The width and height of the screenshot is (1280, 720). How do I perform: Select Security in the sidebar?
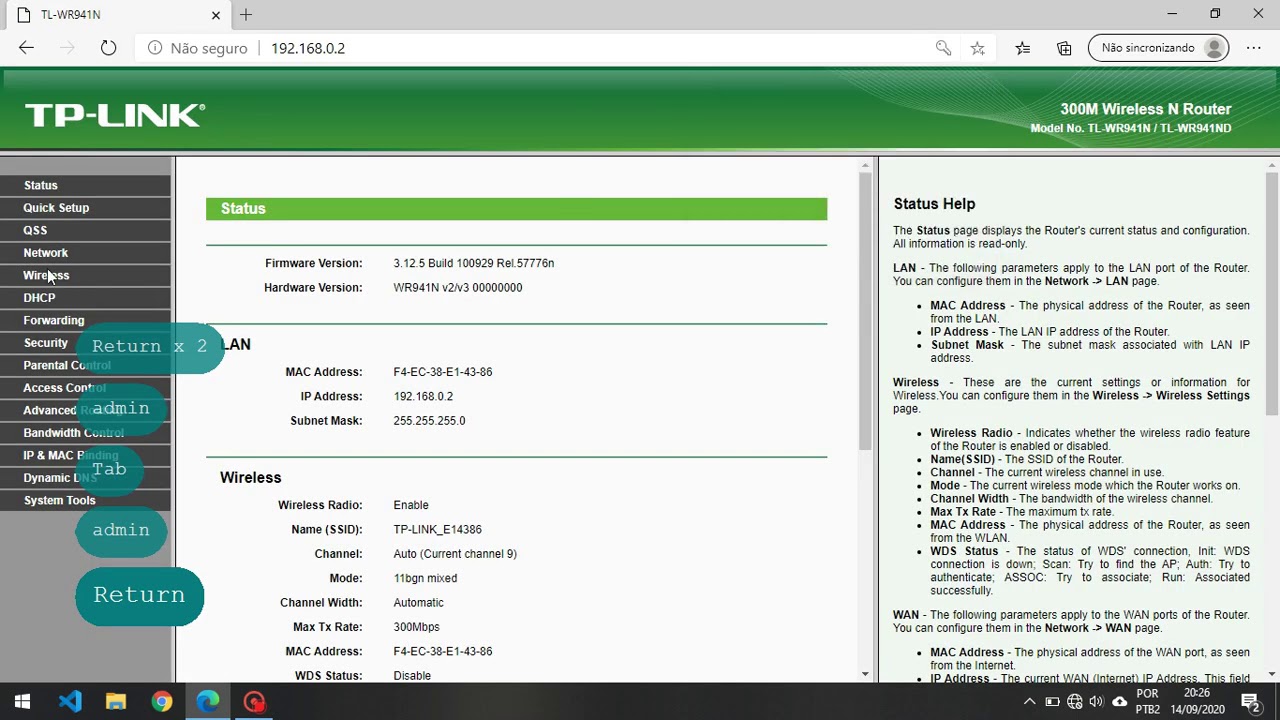pyautogui.click(x=46, y=343)
